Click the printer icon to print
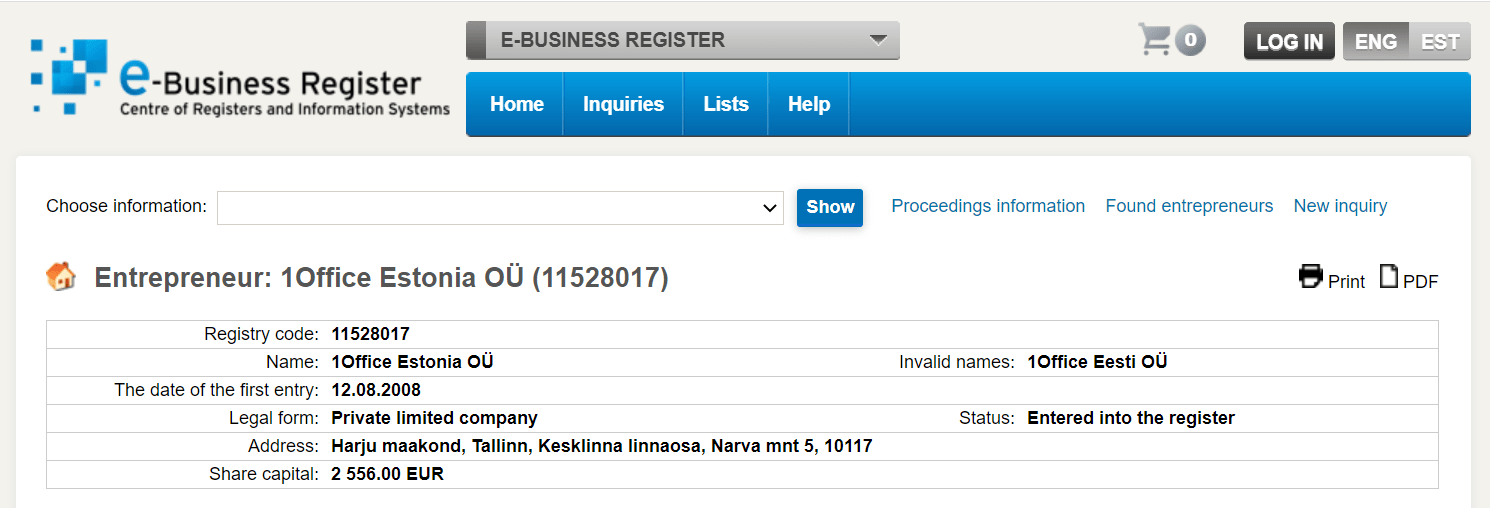Image resolution: width=1490 pixels, height=508 pixels. pyautogui.click(x=1310, y=277)
